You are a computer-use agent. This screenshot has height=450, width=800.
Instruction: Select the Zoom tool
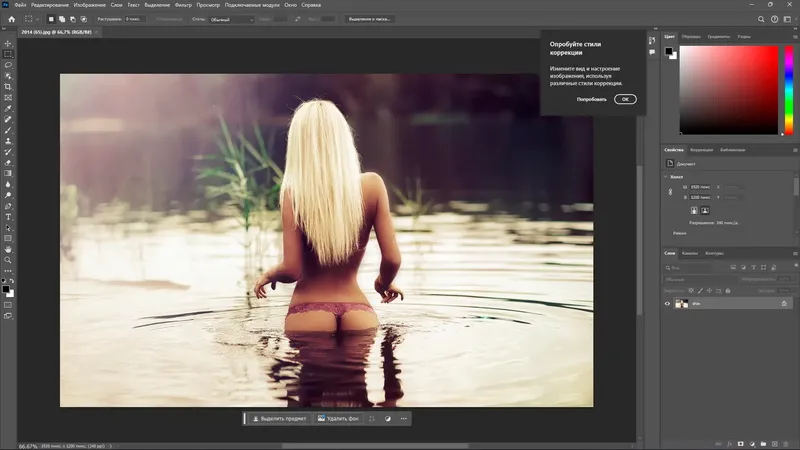8,259
